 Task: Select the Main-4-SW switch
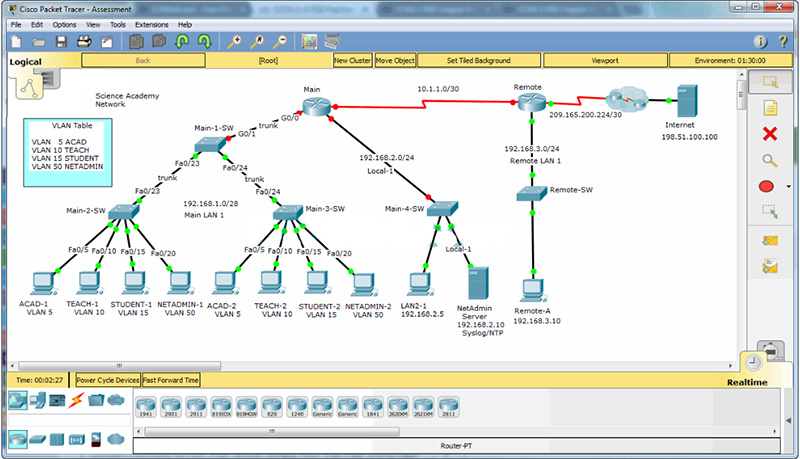pyautogui.click(x=442, y=208)
